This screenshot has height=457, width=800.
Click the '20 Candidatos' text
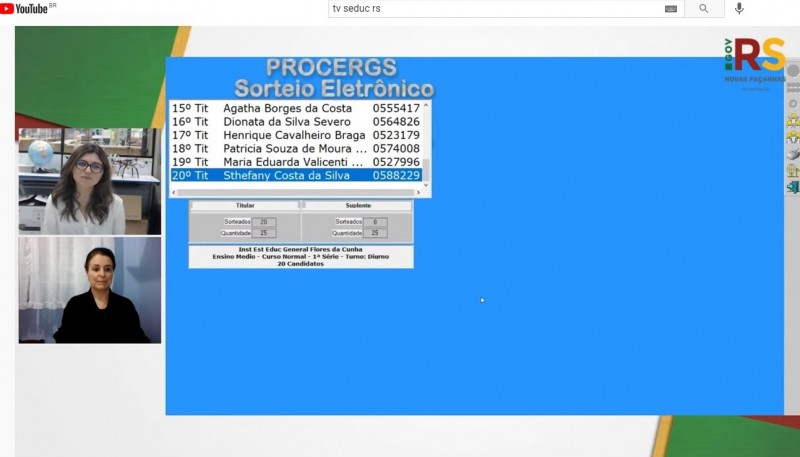(x=301, y=264)
